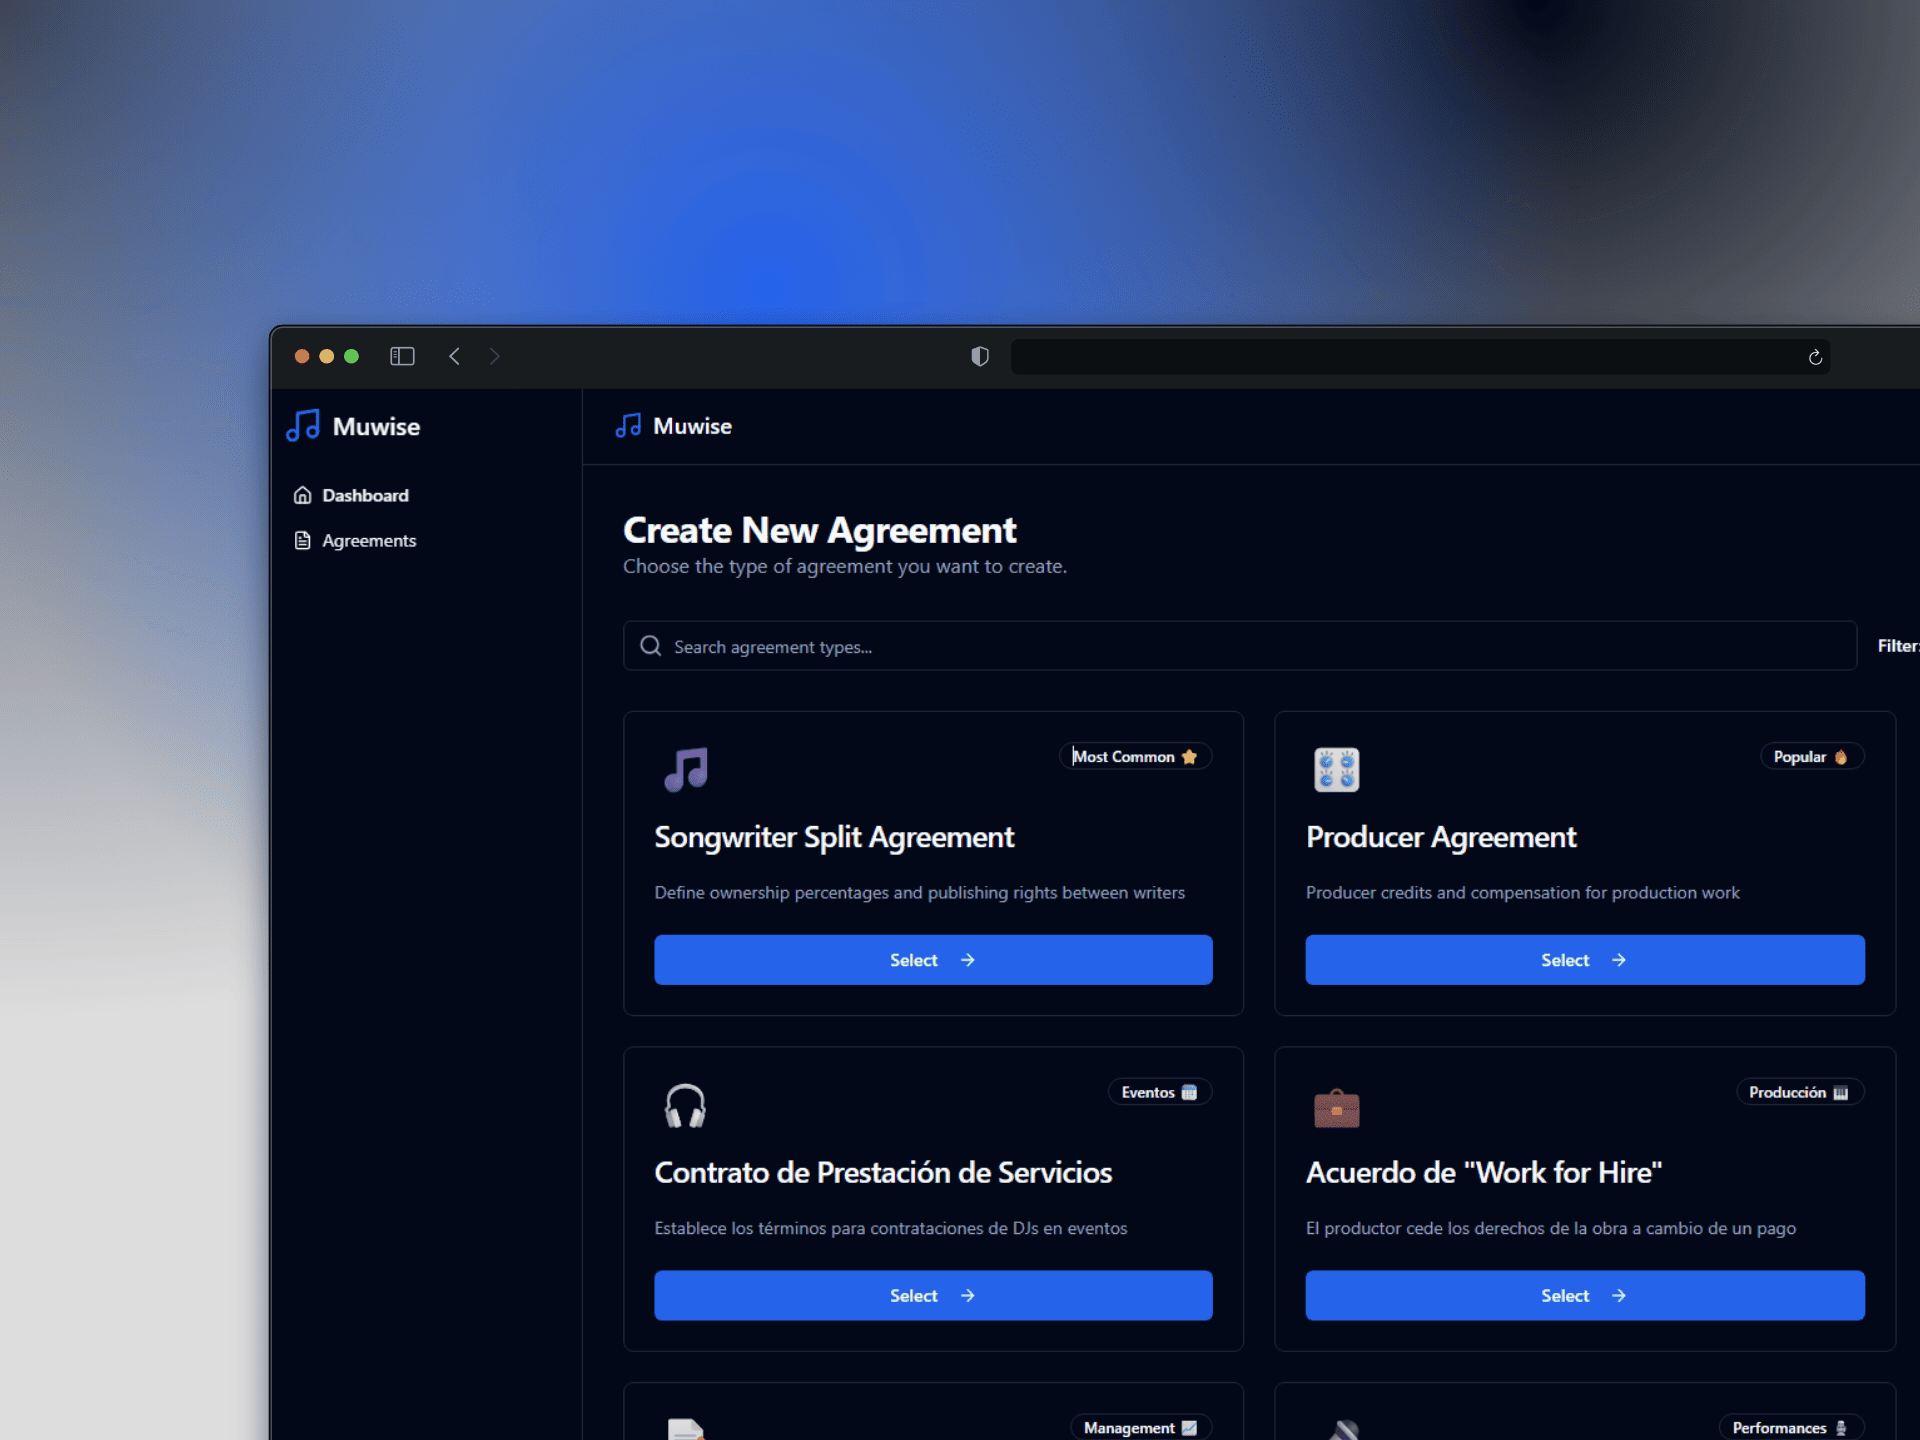
Task: Click the Muwise logo in the sidebar
Action: point(353,426)
